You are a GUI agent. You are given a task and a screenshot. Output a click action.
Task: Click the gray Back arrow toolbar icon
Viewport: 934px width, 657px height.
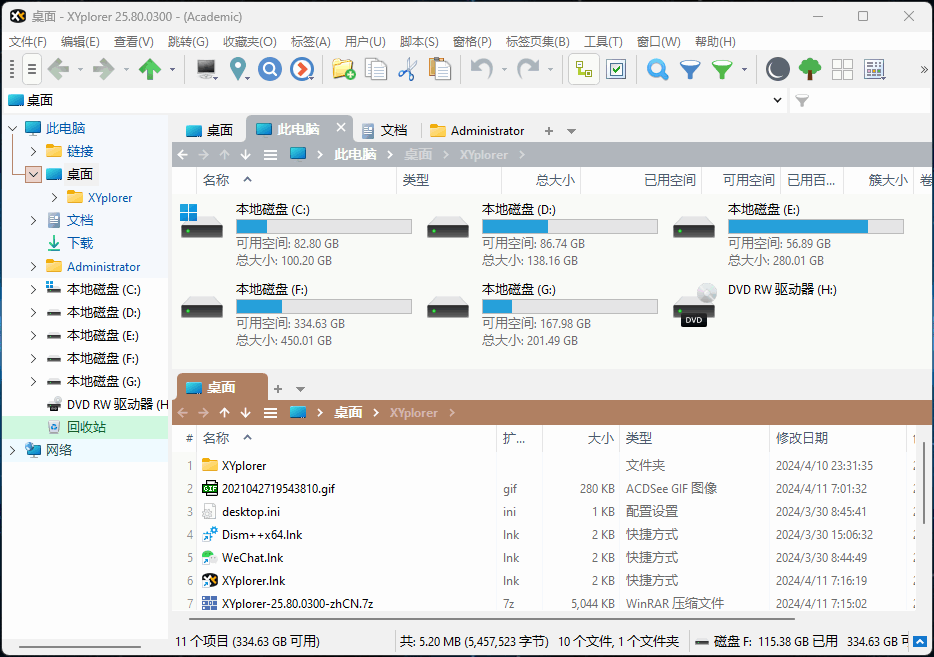(x=58, y=69)
